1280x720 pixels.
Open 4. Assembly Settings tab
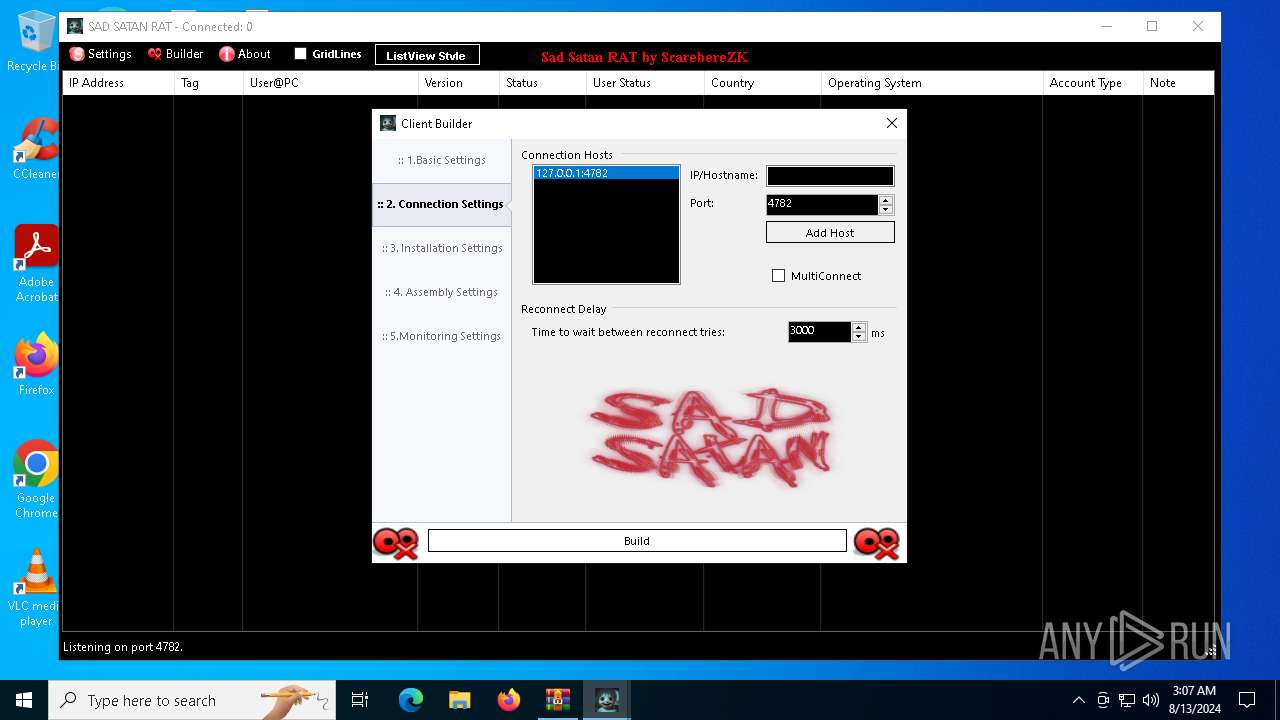441,292
